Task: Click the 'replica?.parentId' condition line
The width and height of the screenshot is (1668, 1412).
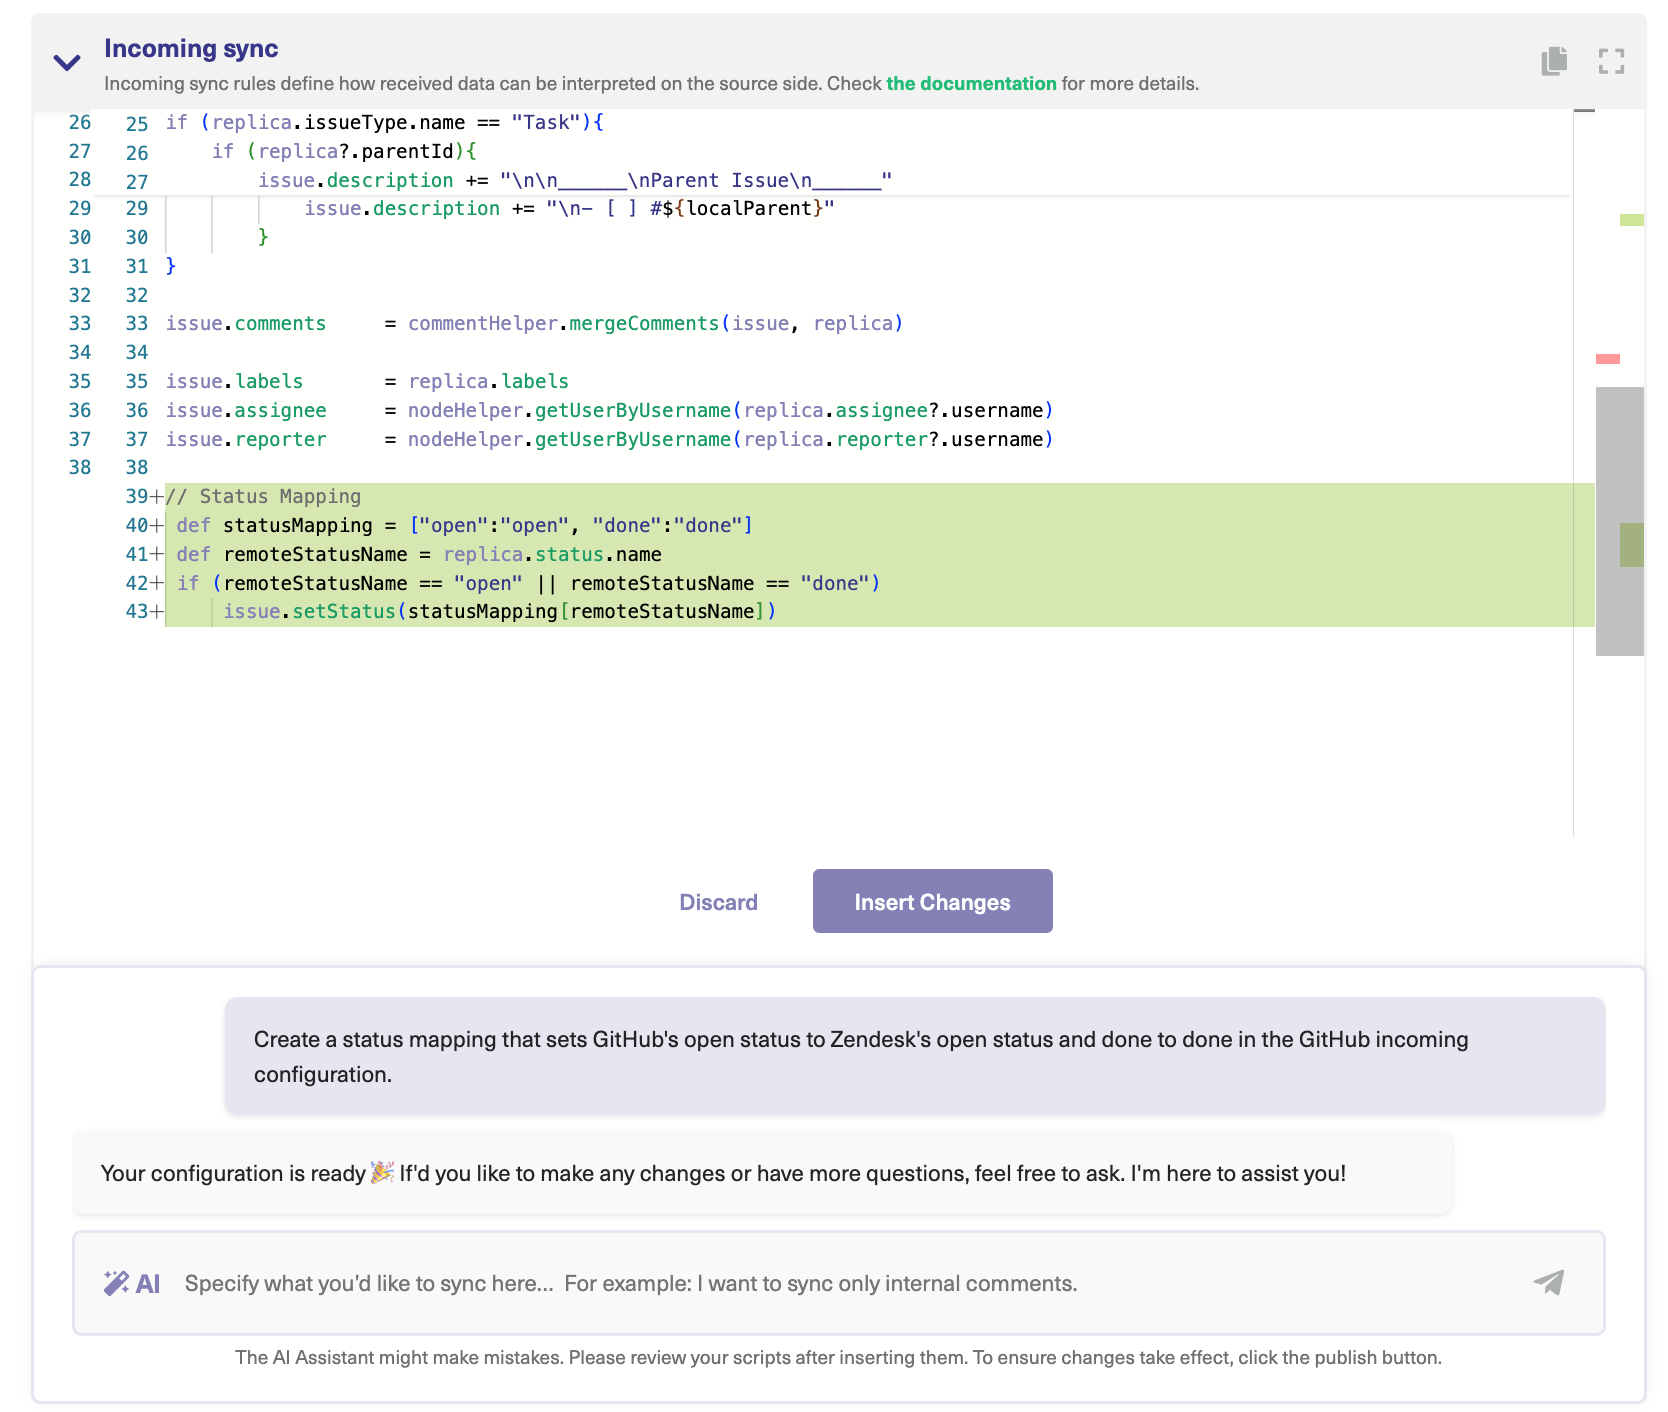Action: (345, 152)
